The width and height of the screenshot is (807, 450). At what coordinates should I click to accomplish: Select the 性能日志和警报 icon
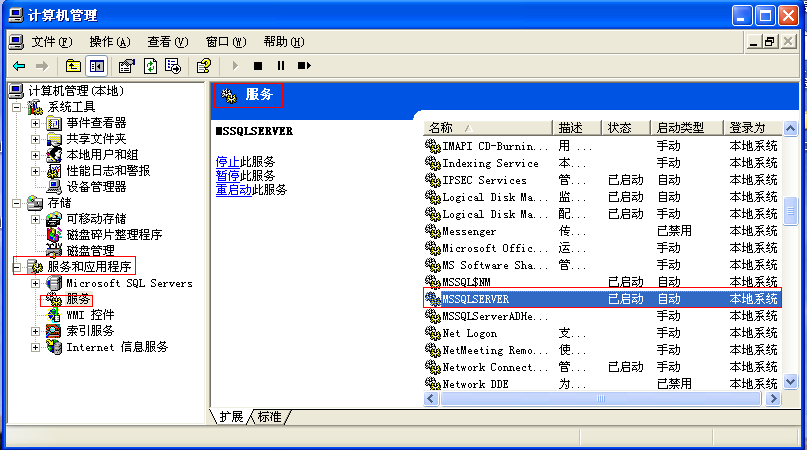tap(54, 171)
